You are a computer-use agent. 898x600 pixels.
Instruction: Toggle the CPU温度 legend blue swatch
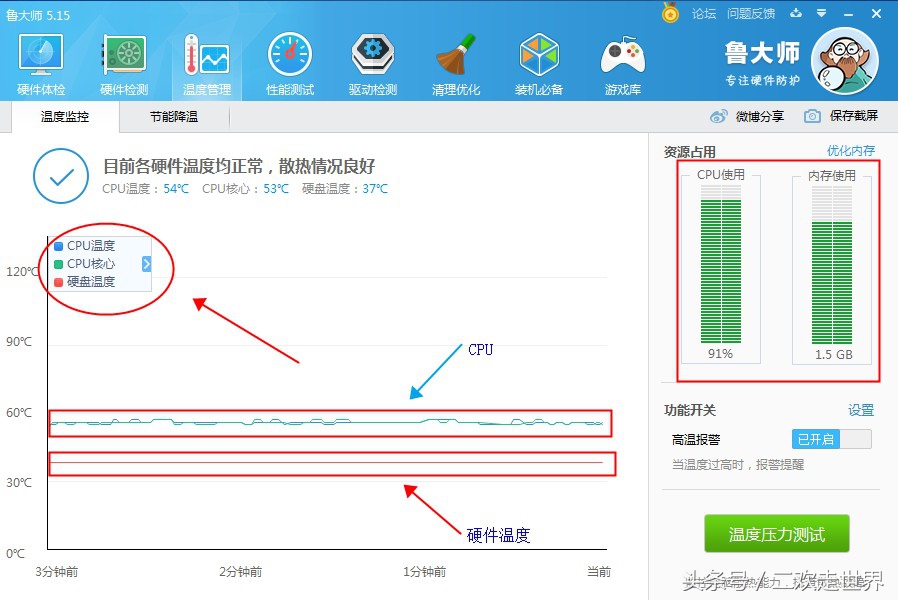[58, 246]
